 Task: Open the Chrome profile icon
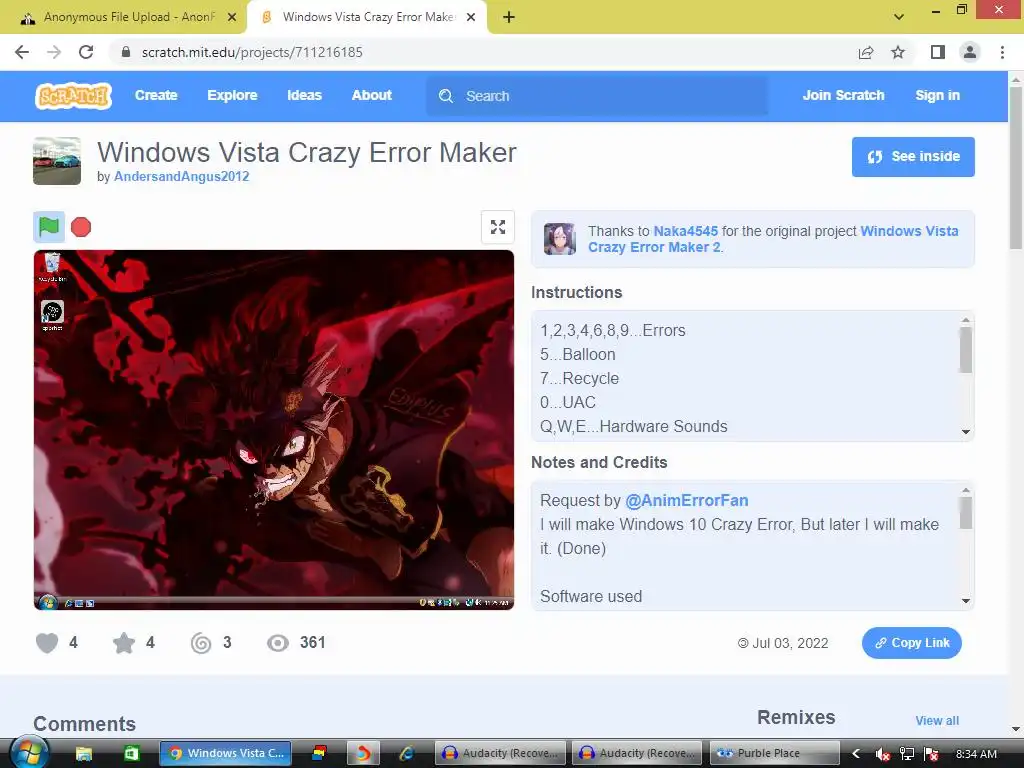click(x=970, y=52)
